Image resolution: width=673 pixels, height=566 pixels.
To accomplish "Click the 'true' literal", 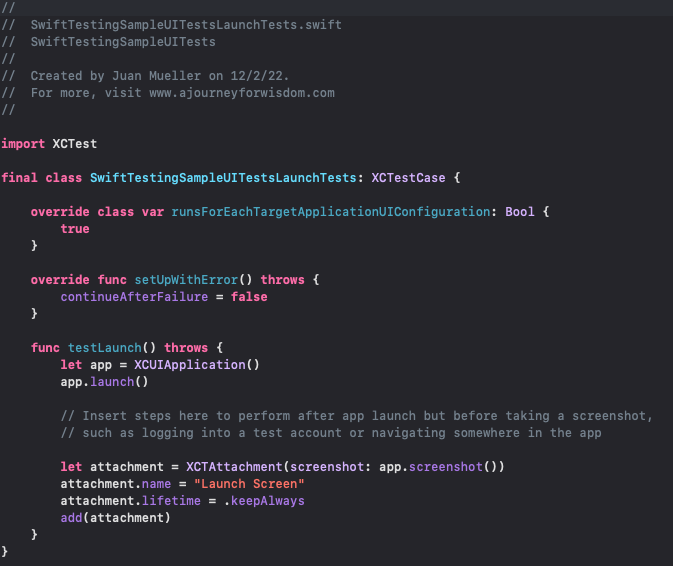I will click(x=75, y=229).
